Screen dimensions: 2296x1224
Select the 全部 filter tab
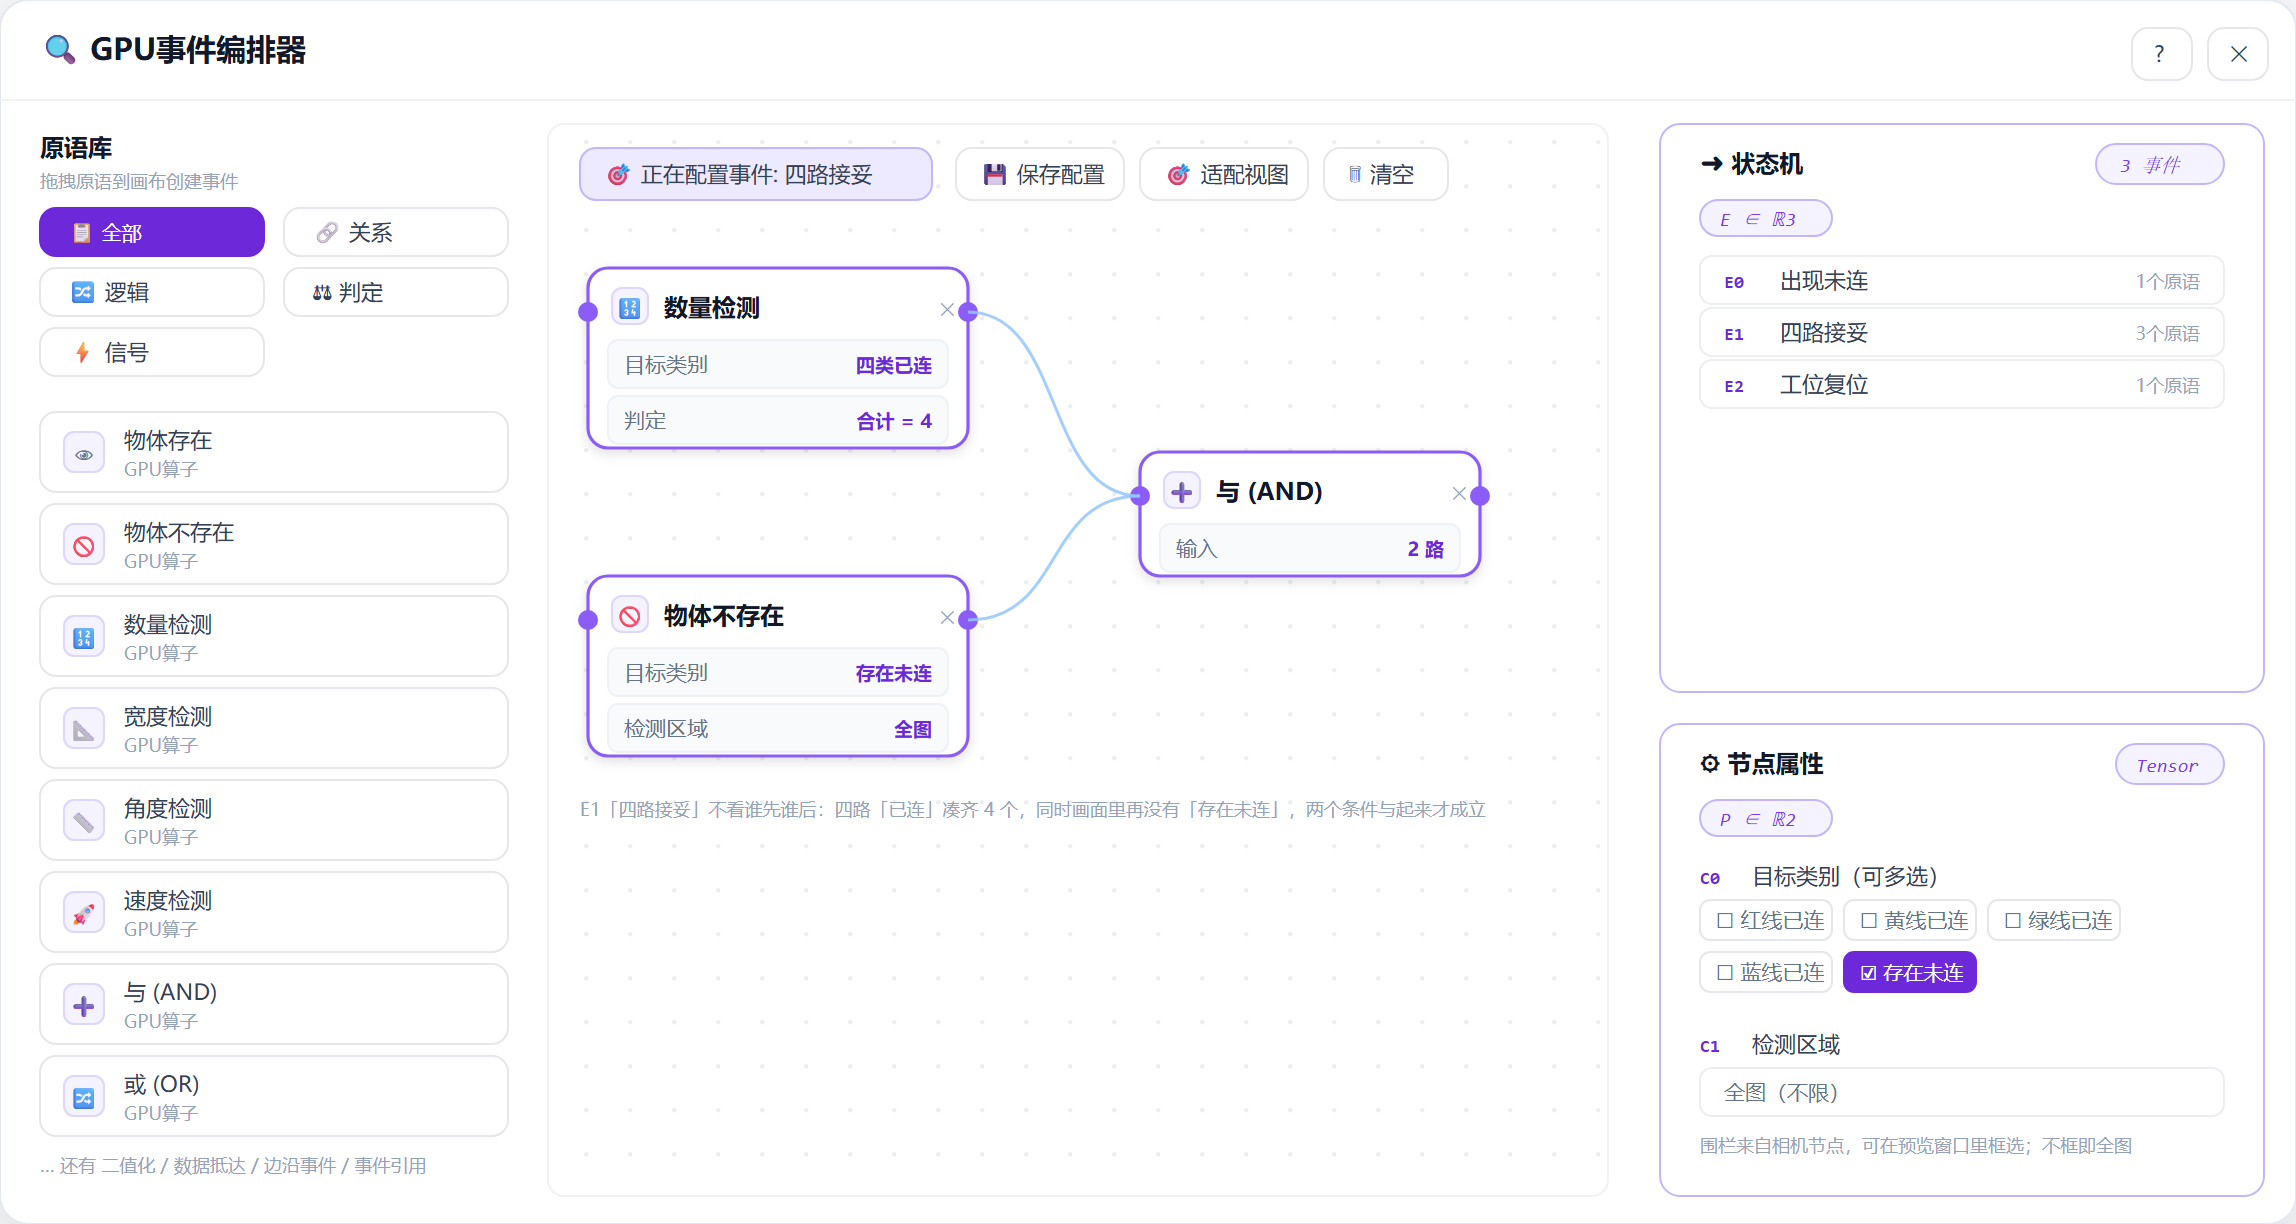click(x=152, y=232)
